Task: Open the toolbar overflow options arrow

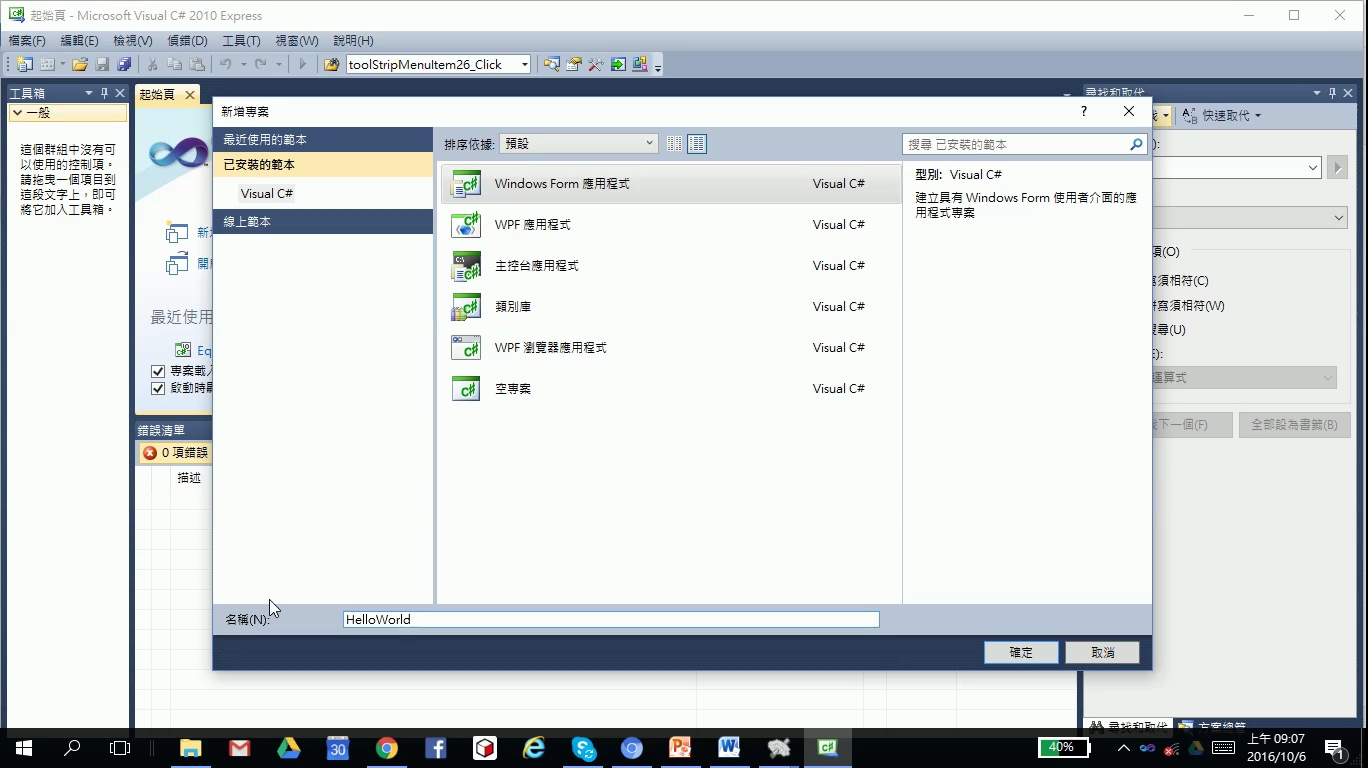Action: [x=658, y=66]
